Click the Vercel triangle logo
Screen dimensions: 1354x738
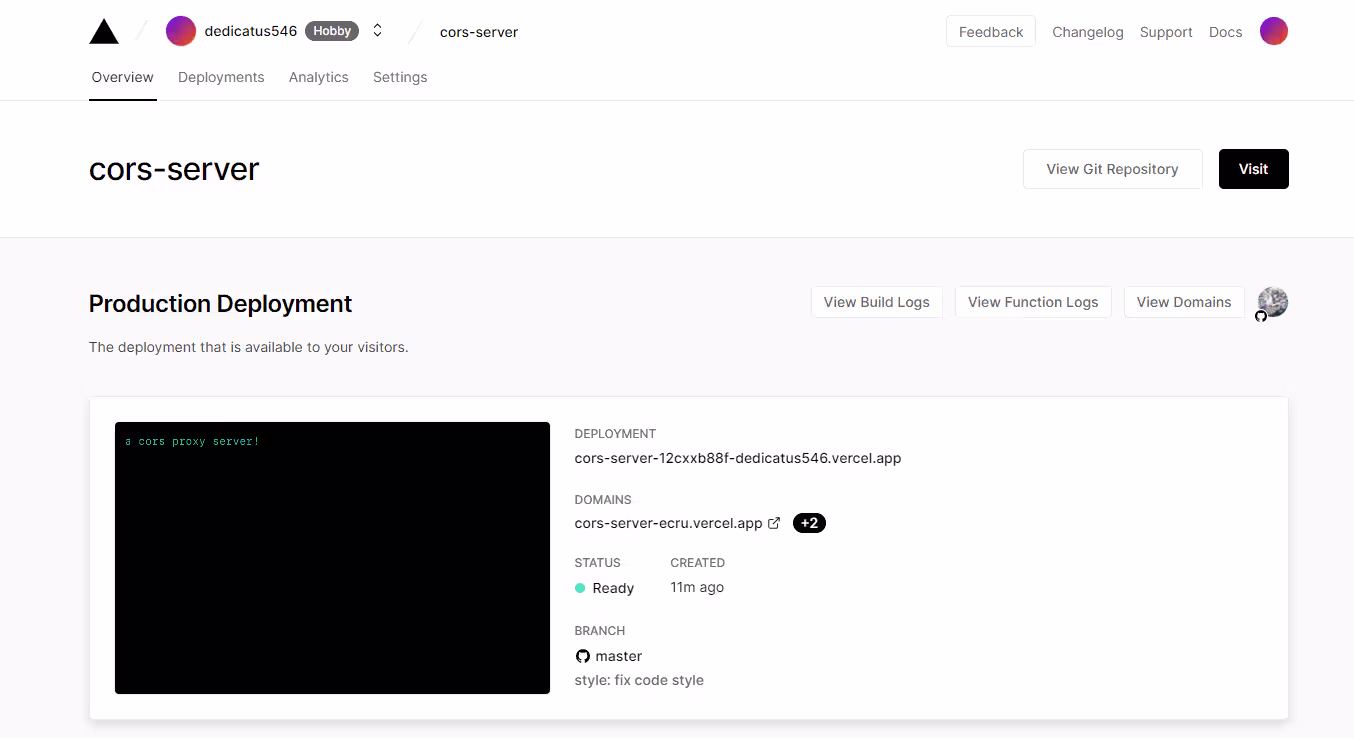104,32
